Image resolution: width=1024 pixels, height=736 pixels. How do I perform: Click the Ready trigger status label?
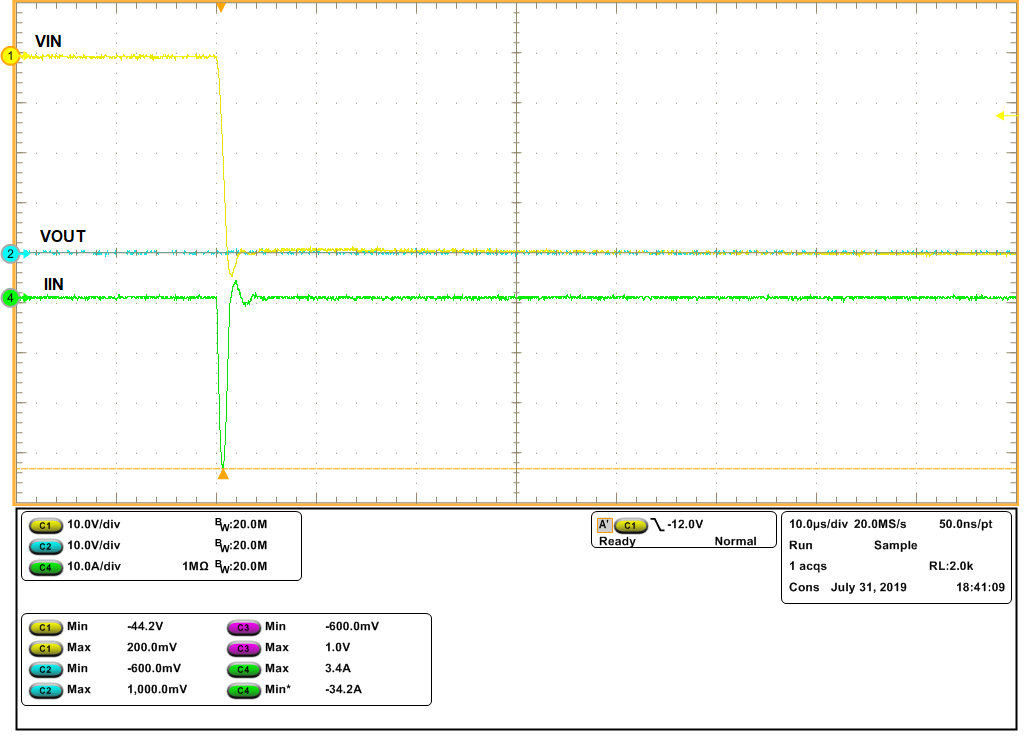617,541
